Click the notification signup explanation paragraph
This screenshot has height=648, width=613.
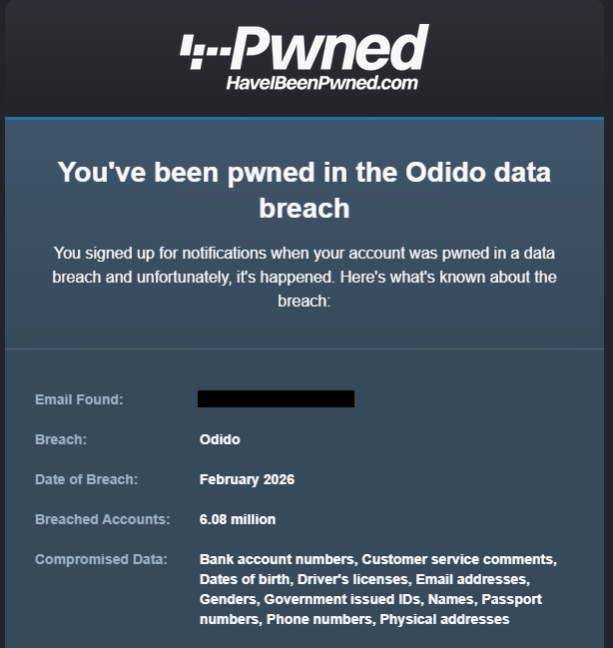point(304,276)
